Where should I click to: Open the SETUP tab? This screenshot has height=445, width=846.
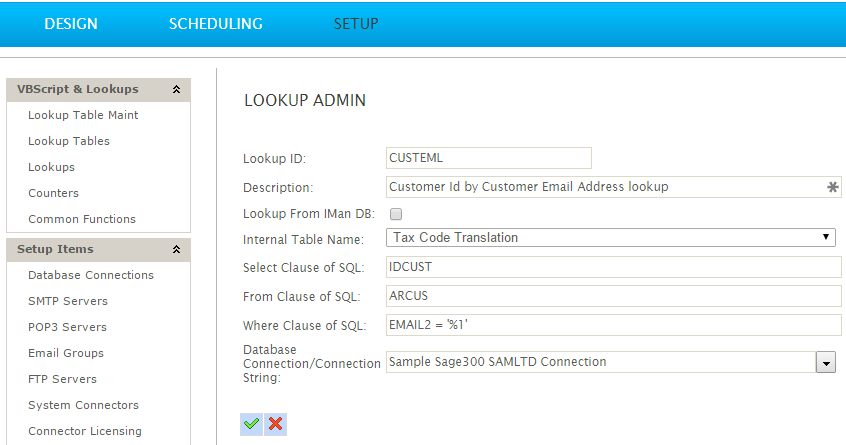click(356, 24)
